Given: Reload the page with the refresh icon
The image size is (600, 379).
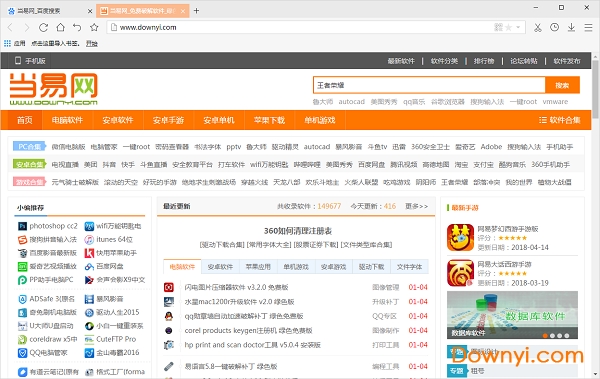Looking at the screenshot, I should point(43,27).
